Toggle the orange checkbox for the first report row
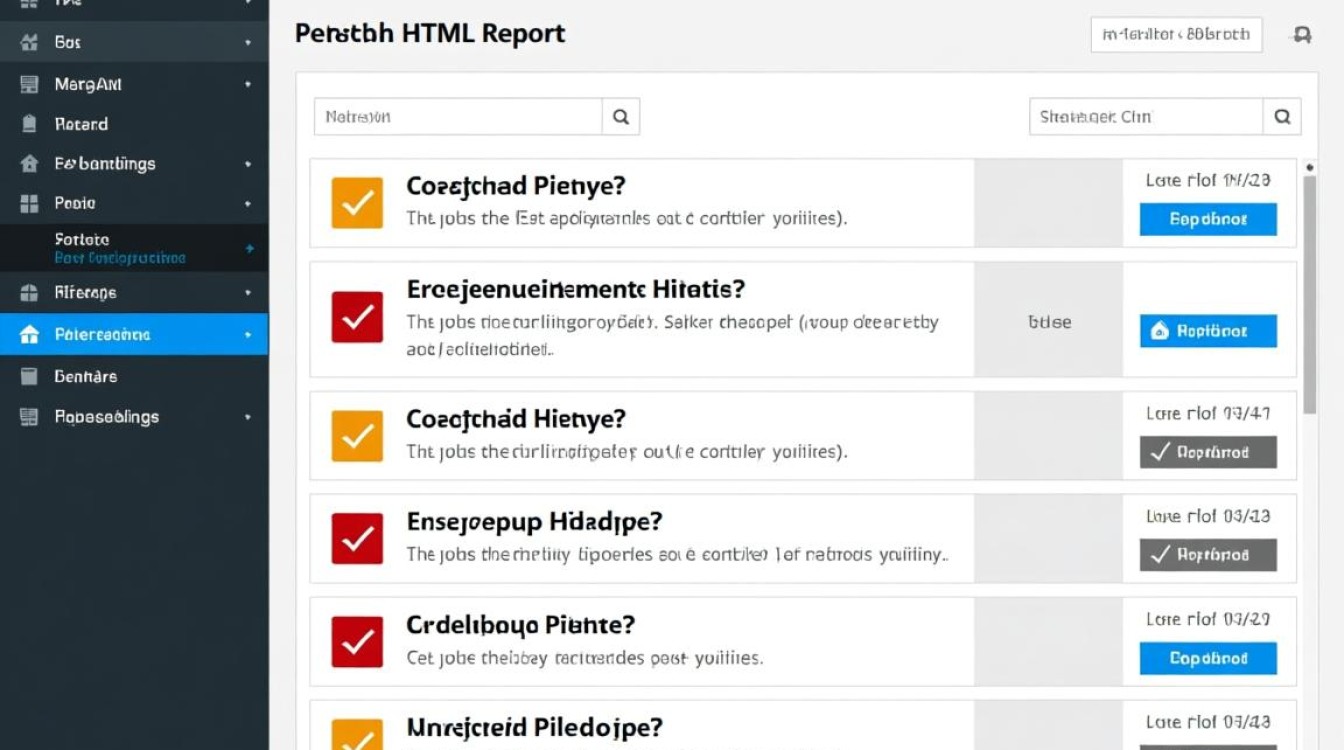The width and height of the screenshot is (1344, 750). pyautogui.click(x=357, y=203)
